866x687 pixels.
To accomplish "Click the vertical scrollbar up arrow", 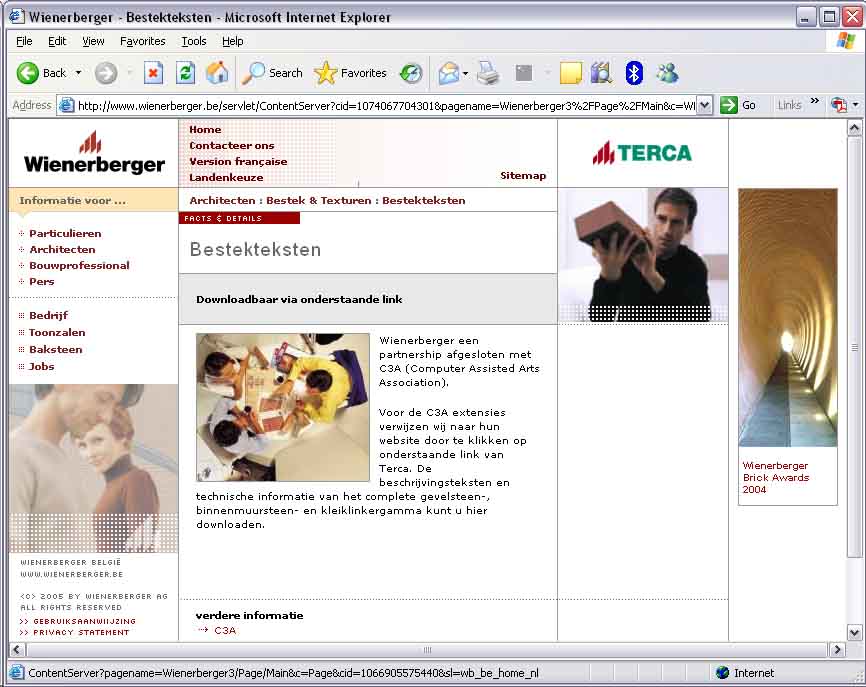I will (x=854, y=128).
